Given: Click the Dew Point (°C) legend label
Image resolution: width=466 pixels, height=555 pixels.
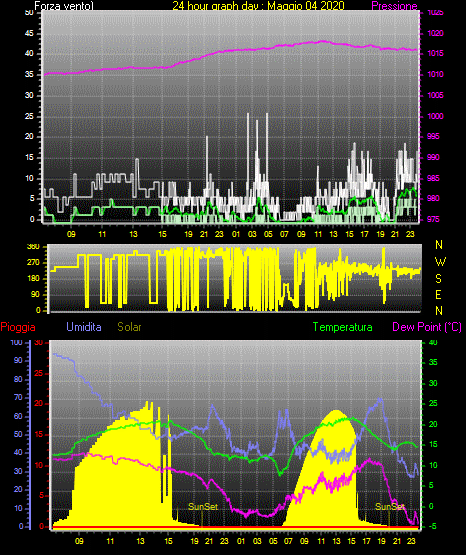Looking at the screenshot, I should [x=427, y=327].
